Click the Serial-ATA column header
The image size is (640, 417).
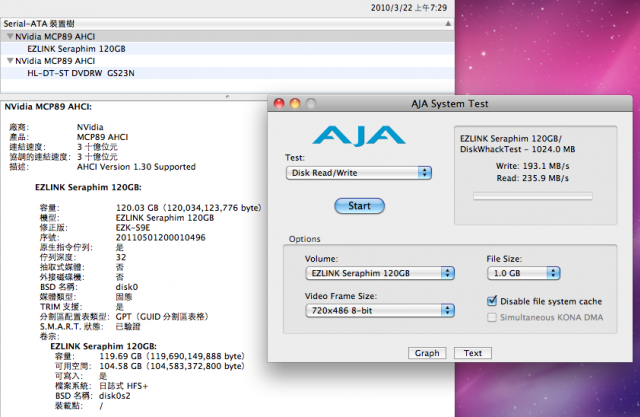point(227,24)
